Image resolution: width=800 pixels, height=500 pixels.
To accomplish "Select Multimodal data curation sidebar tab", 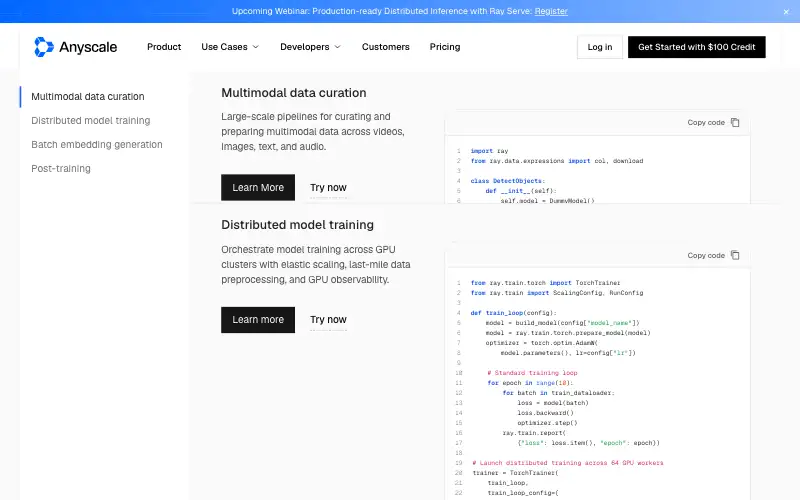I will click(x=88, y=96).
